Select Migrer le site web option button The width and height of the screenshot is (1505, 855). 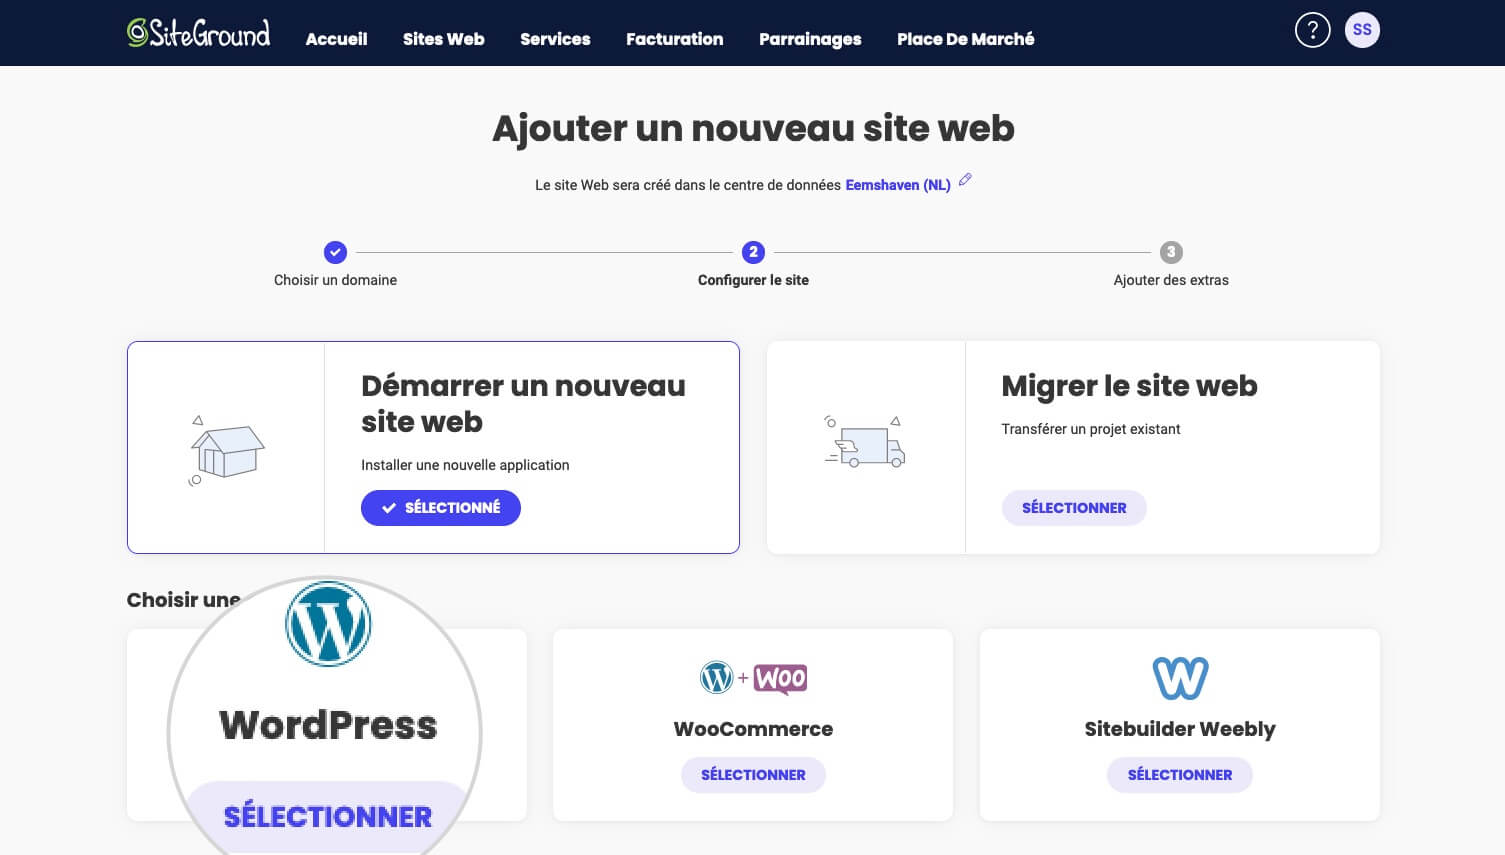coord(1074,508)
